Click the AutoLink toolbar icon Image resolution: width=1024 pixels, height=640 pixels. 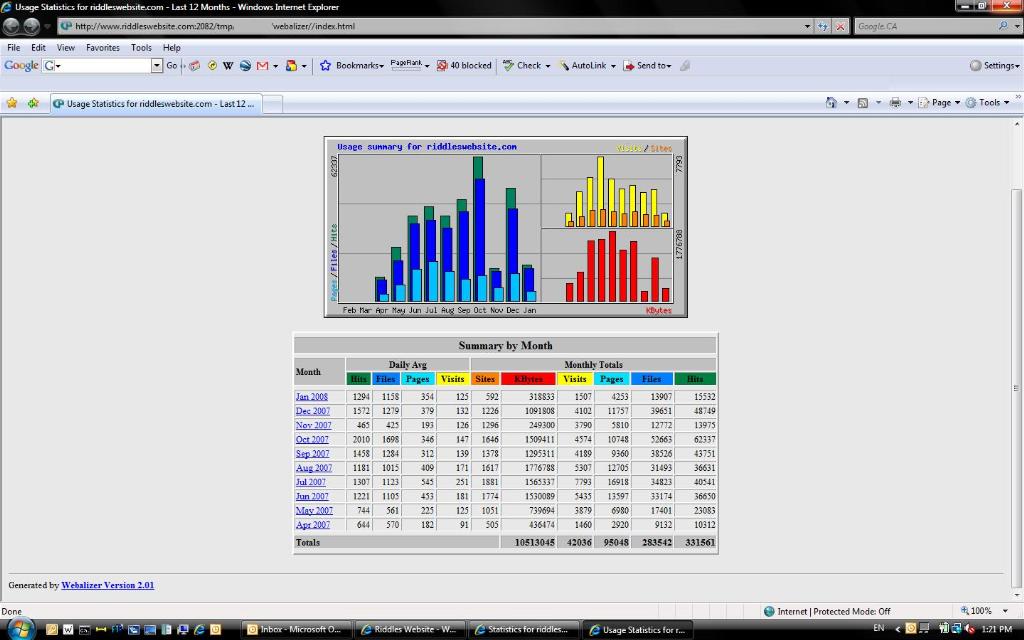[563, 65]
